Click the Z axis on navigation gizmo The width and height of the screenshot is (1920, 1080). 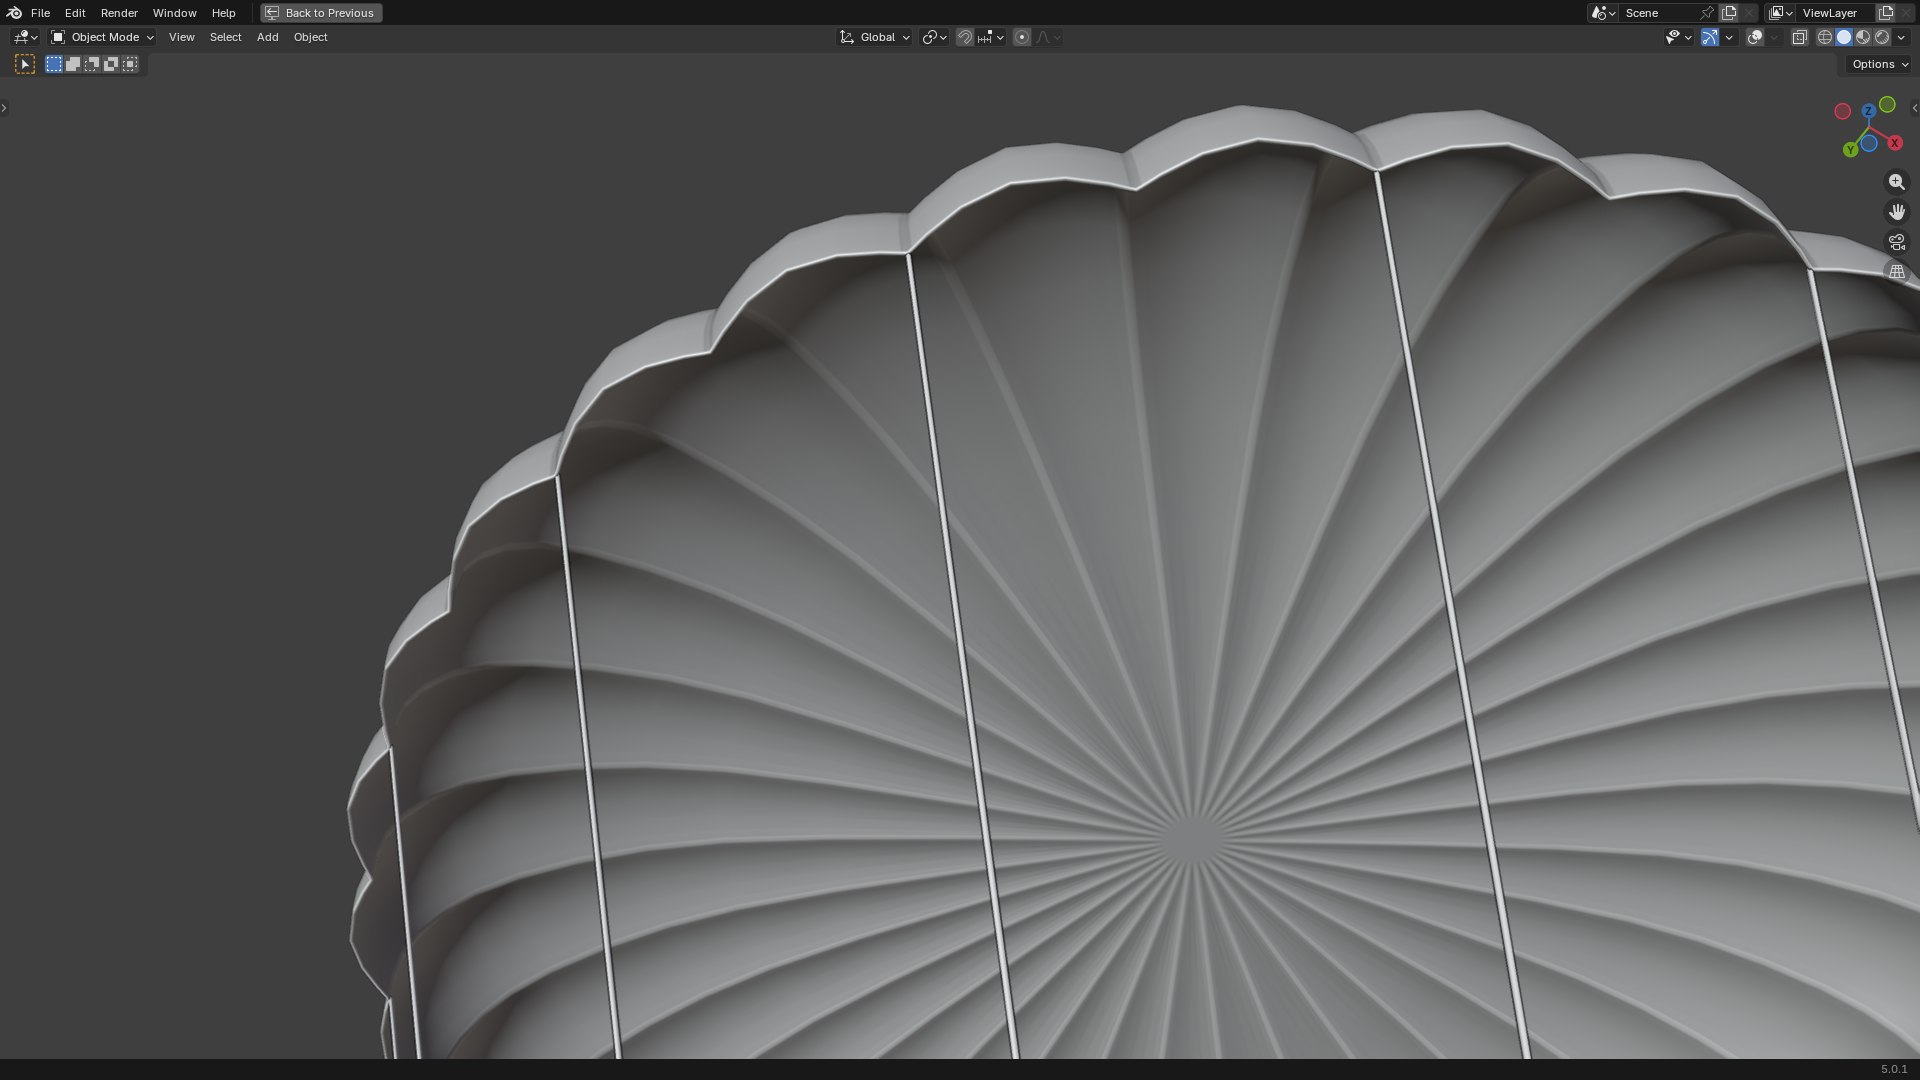tap(1868, 111)
